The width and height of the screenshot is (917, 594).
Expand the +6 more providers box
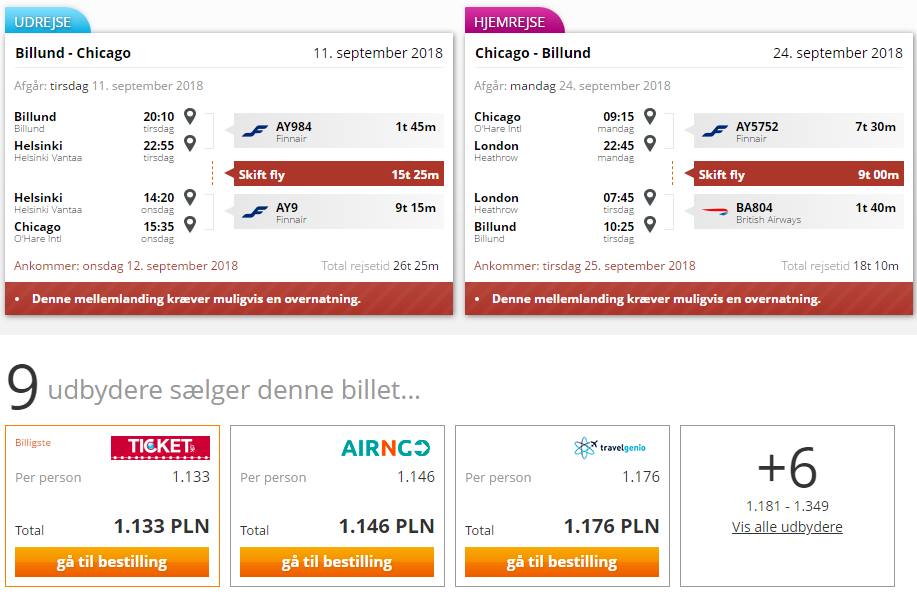click(x=787, y=506)
